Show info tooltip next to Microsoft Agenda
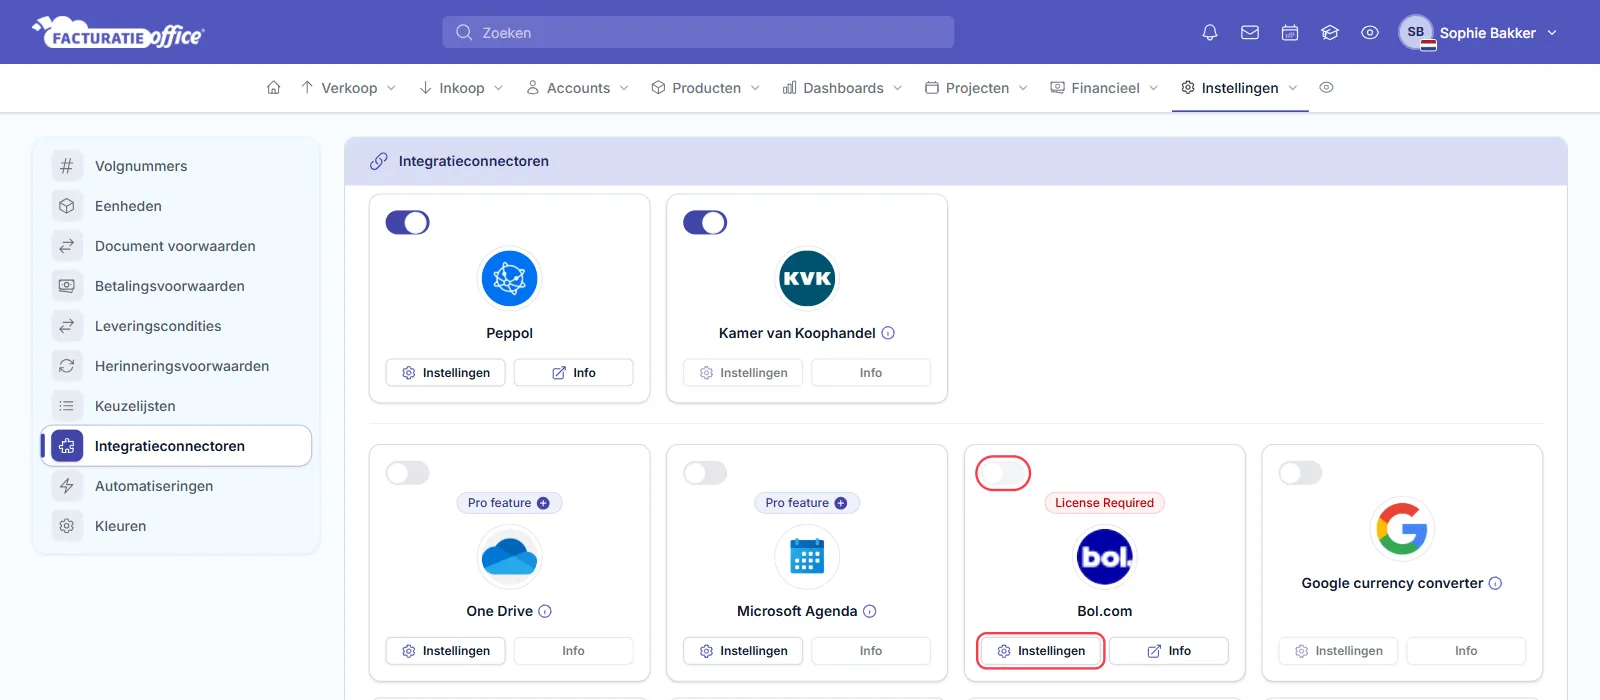 click(x=870, y=611)
